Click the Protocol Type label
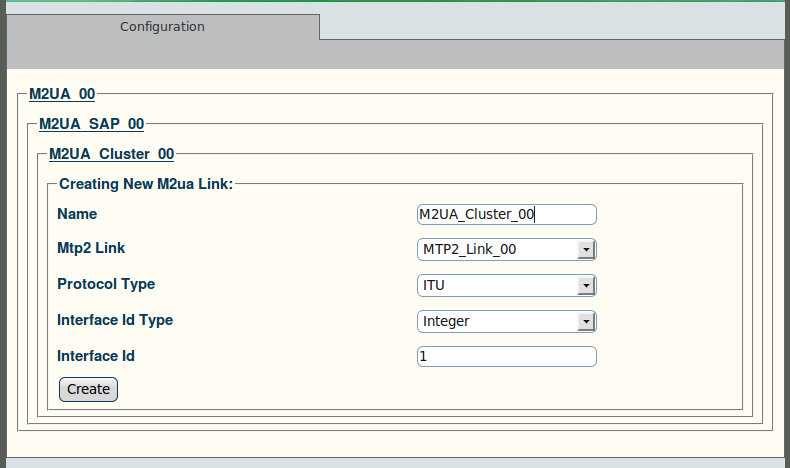The image size is (790, 468). pos(106,284)
